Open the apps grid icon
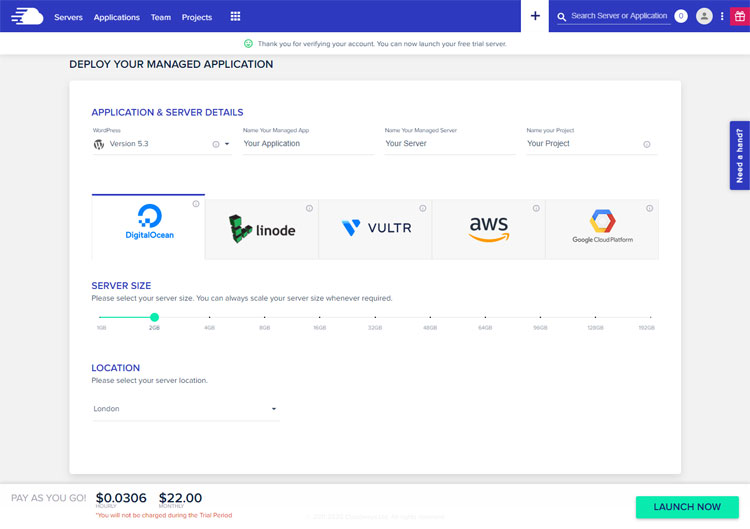Viewport: 750px width, 529px height. click(235, 16)
